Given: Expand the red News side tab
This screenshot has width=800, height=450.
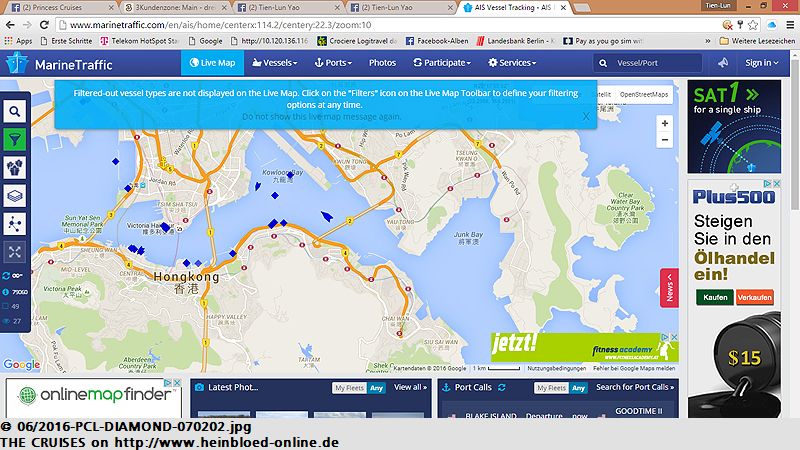Looking at the screenshot, I should coord(669,288).
